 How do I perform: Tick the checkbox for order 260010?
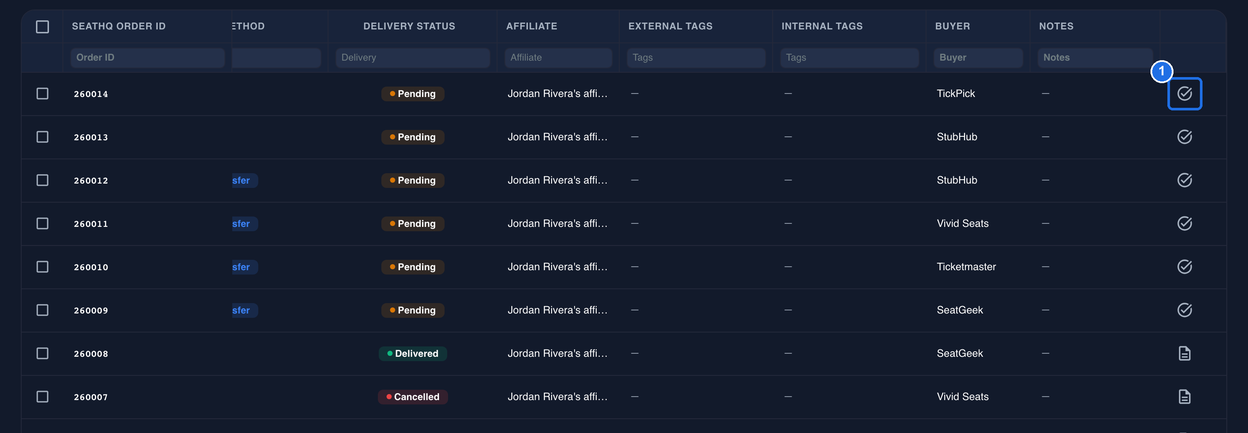(x=42, y=267)
